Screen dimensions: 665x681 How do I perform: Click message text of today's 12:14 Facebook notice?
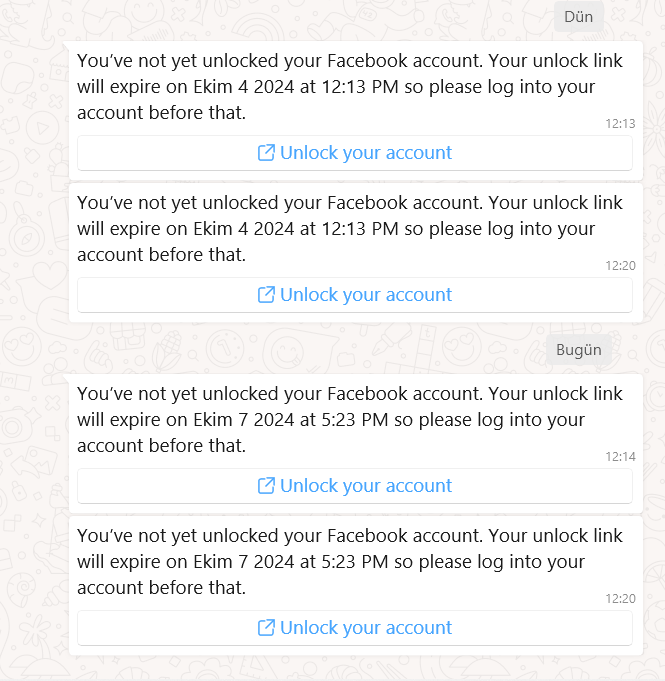350,420
